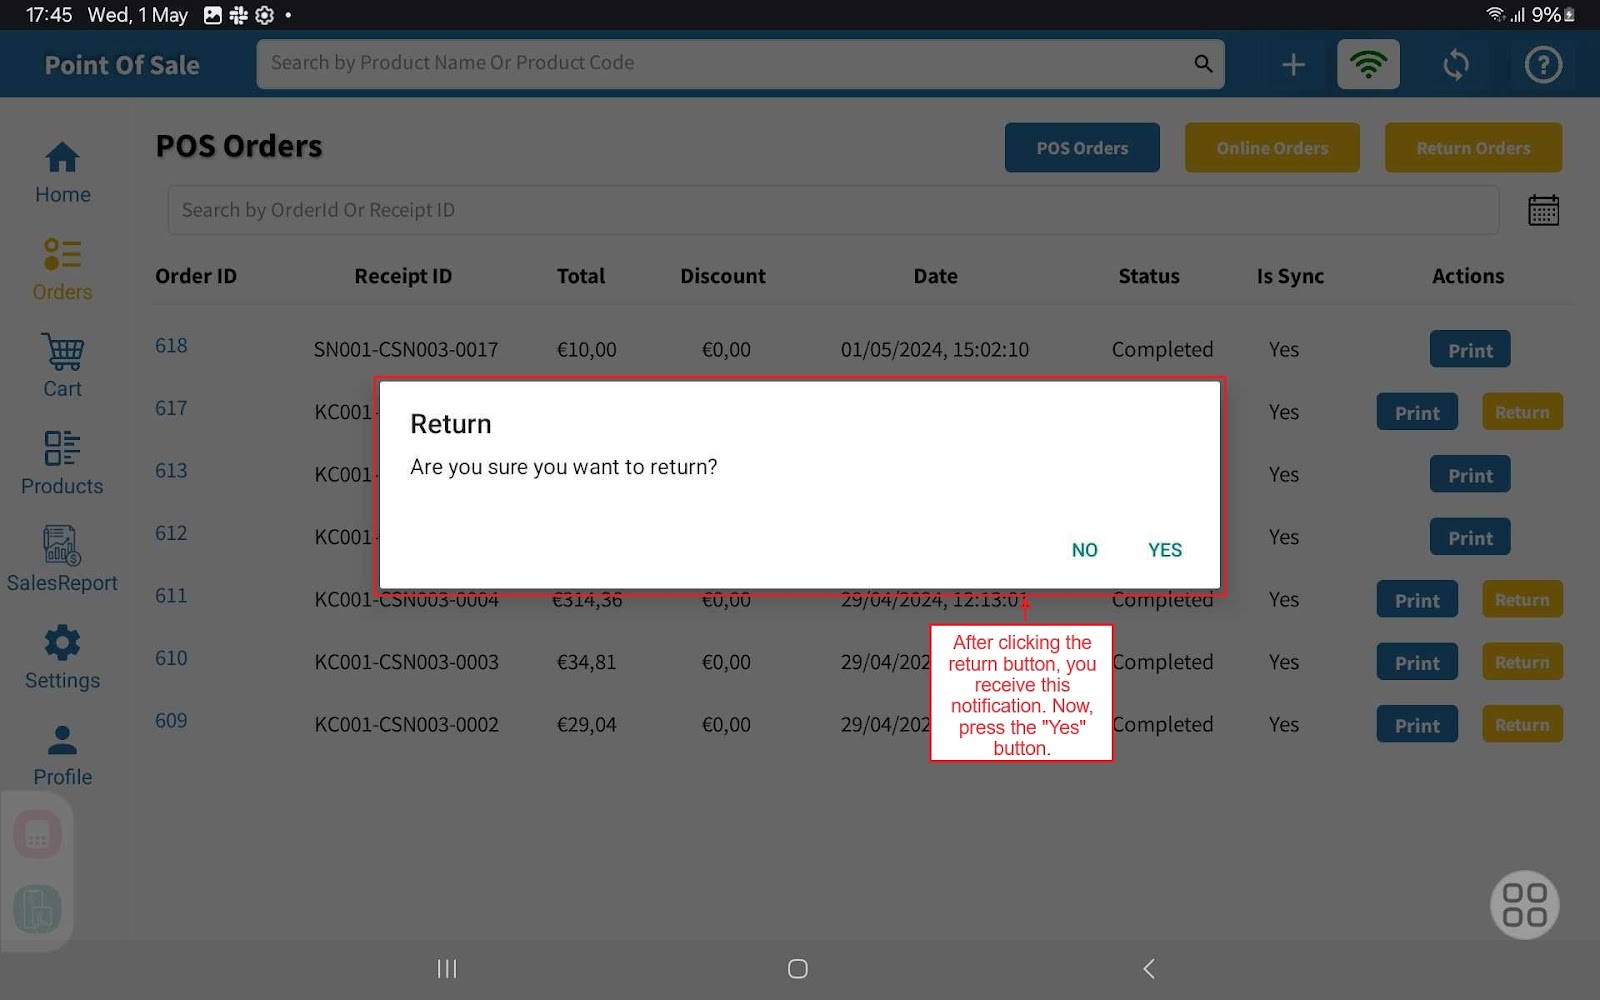The width and height of the screenshot is (1600, 1000).
Task: Switch to the Online Orders tab
Action: click(1271, 148)
